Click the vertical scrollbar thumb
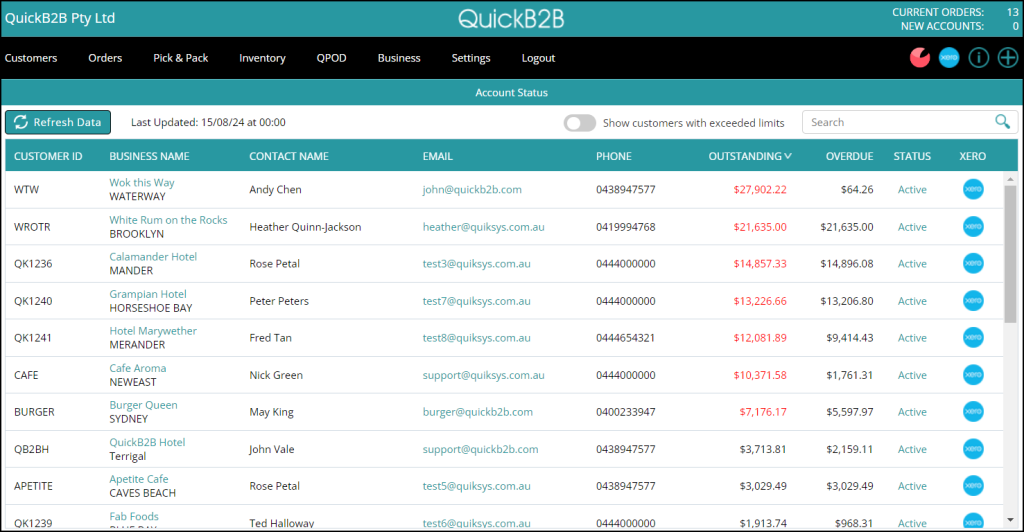The width and height of the screenshot is (1024, 532). point(1010,253)
